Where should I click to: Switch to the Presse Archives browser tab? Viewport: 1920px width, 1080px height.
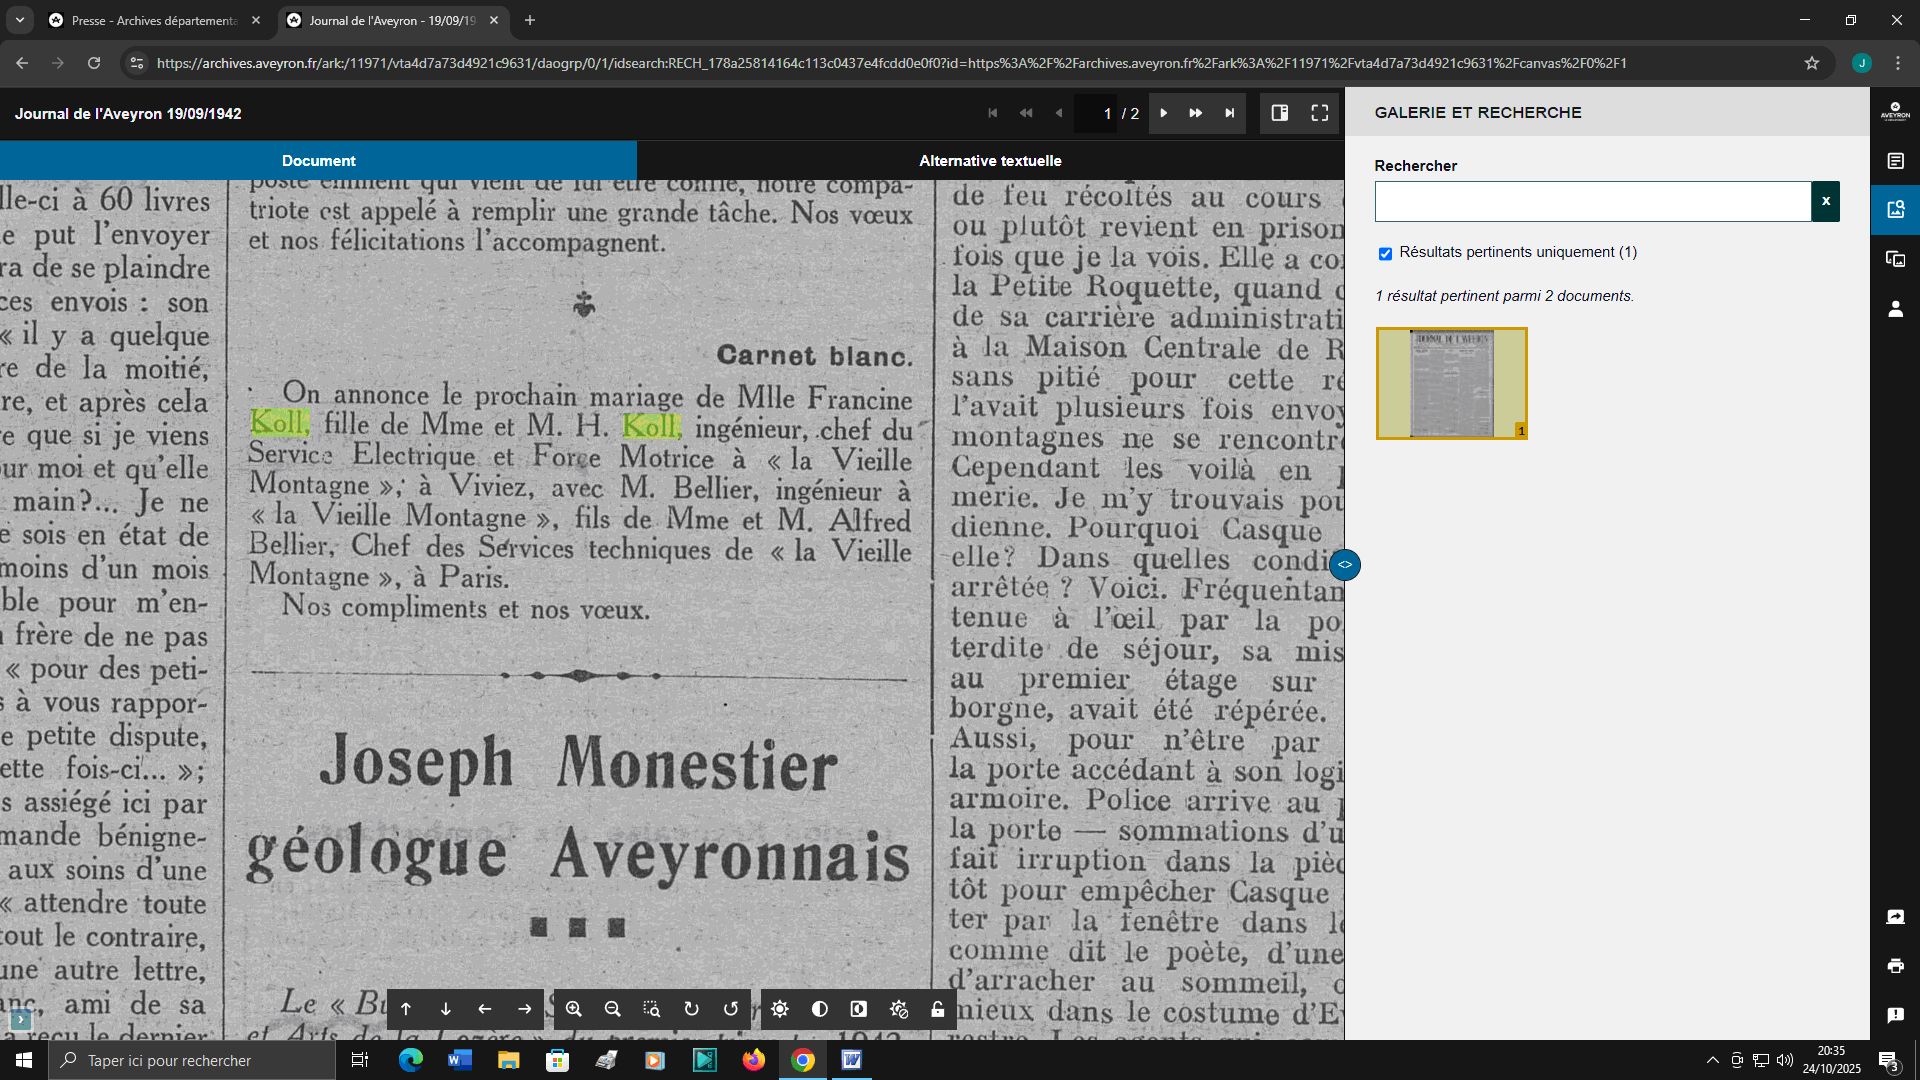pos(152,20)
